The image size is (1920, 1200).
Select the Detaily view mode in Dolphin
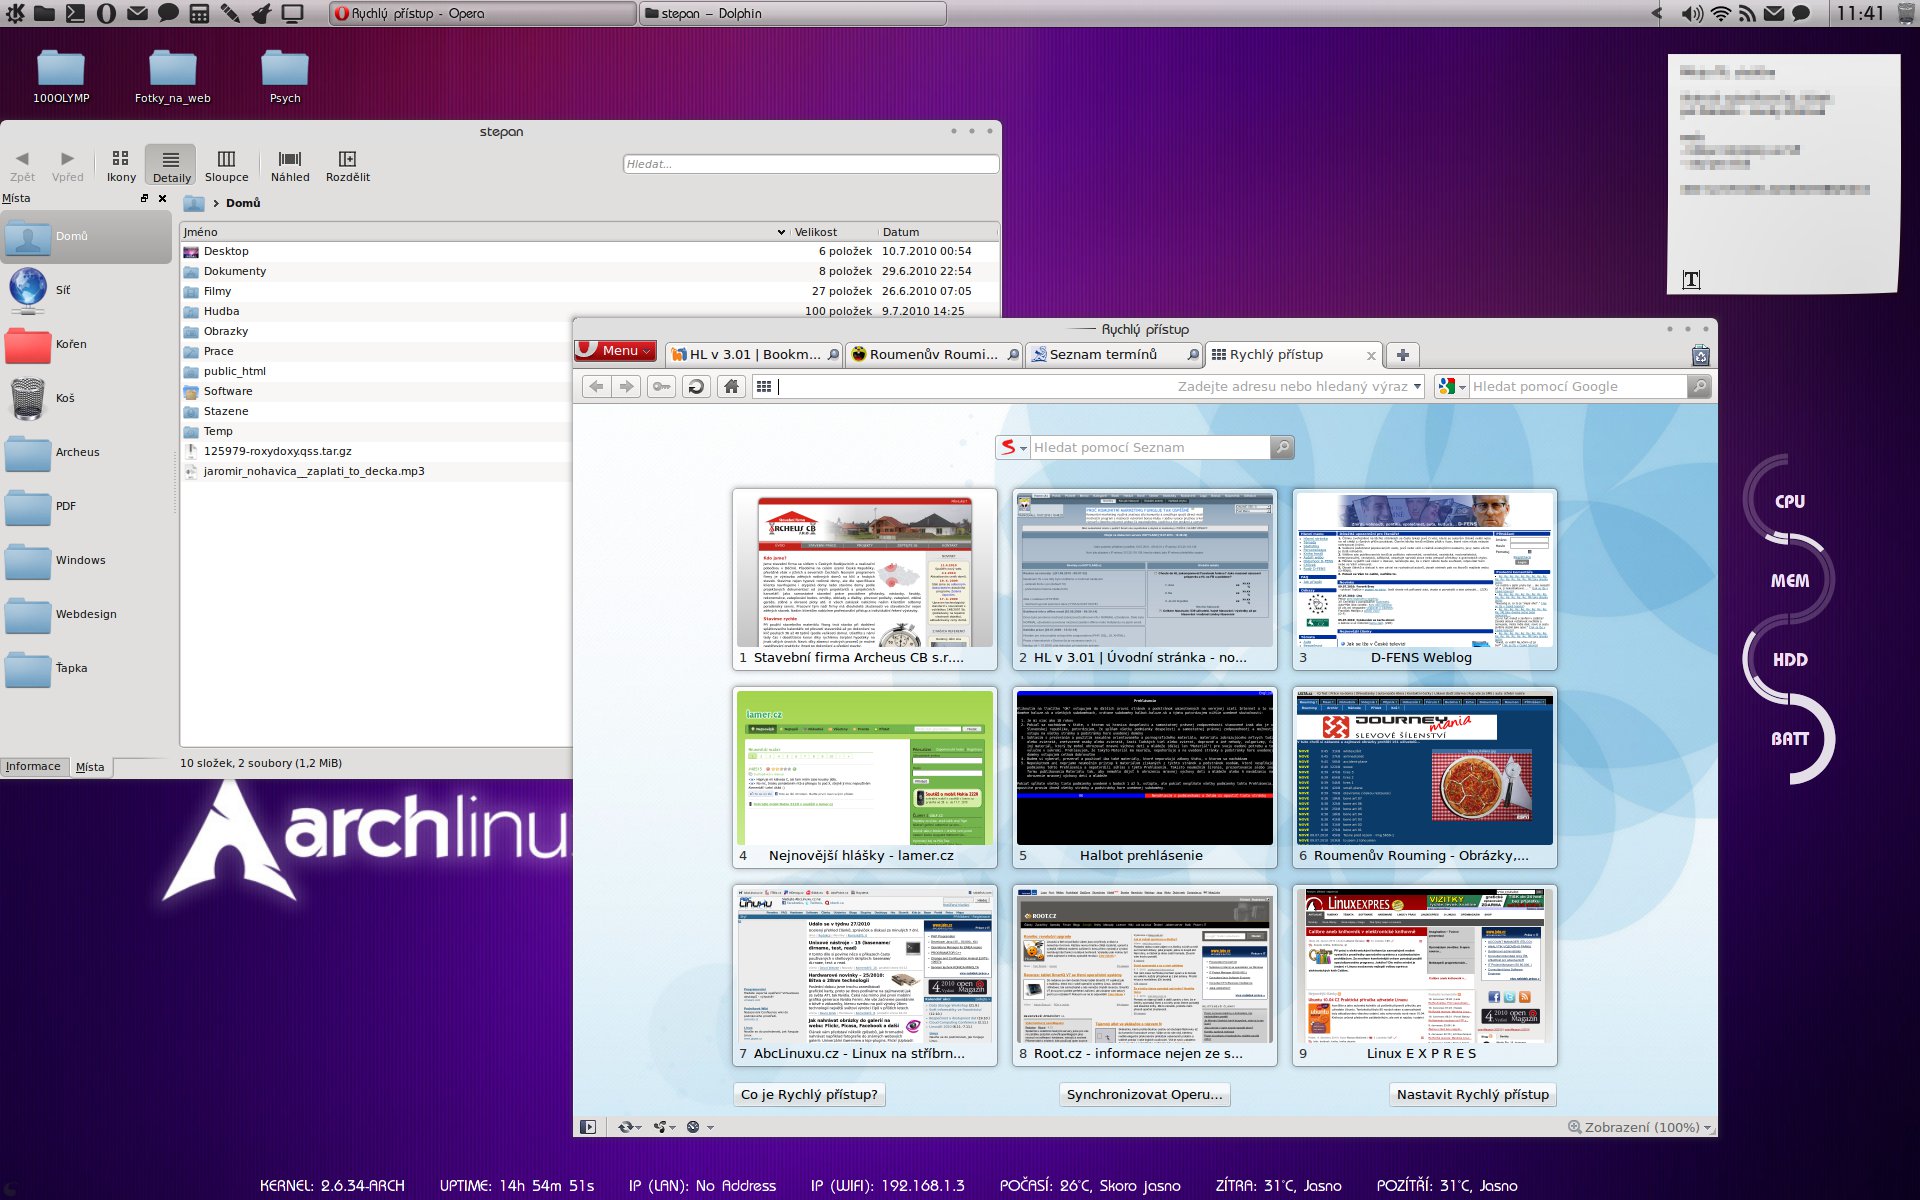tap(171, 166)
